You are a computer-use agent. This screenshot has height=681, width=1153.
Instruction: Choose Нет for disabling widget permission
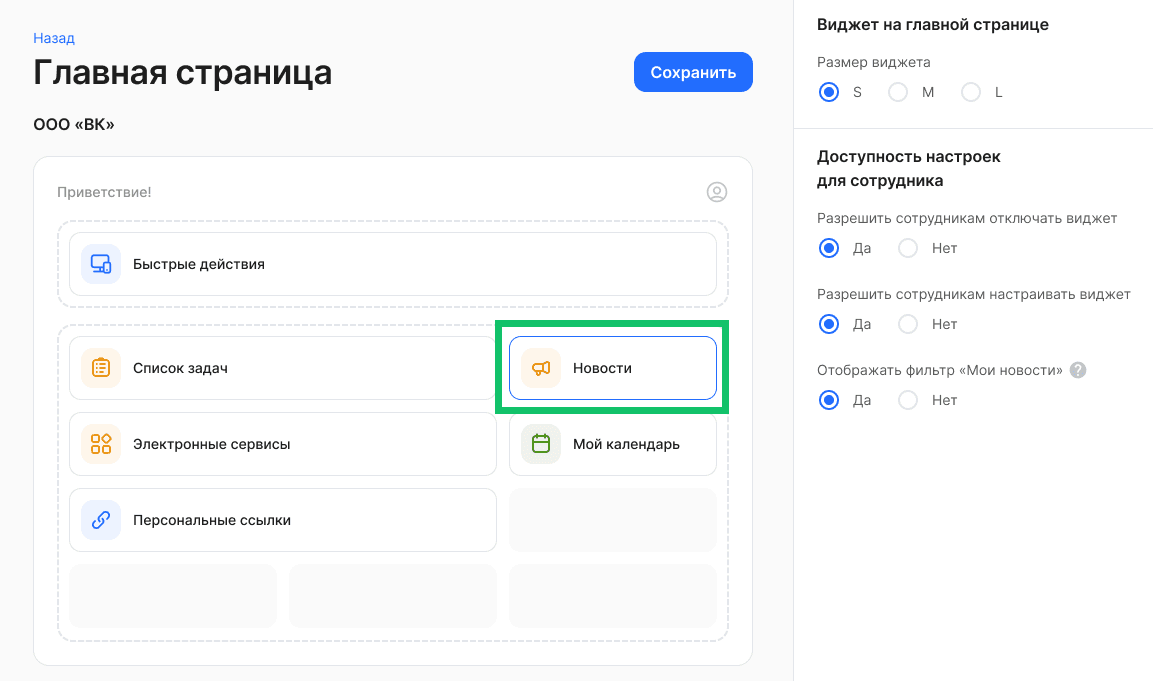[x=908, y=248]
